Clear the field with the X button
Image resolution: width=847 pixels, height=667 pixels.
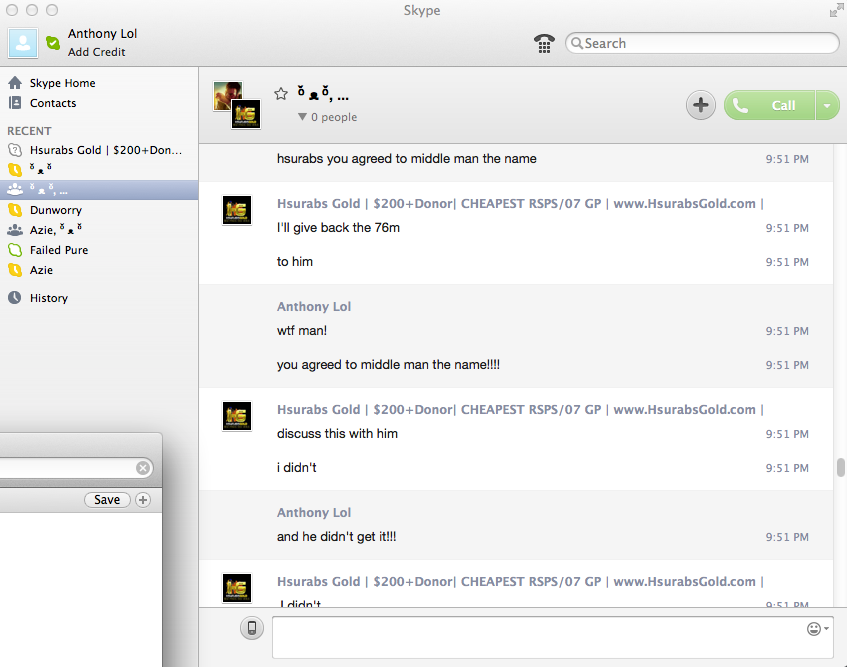143,468
